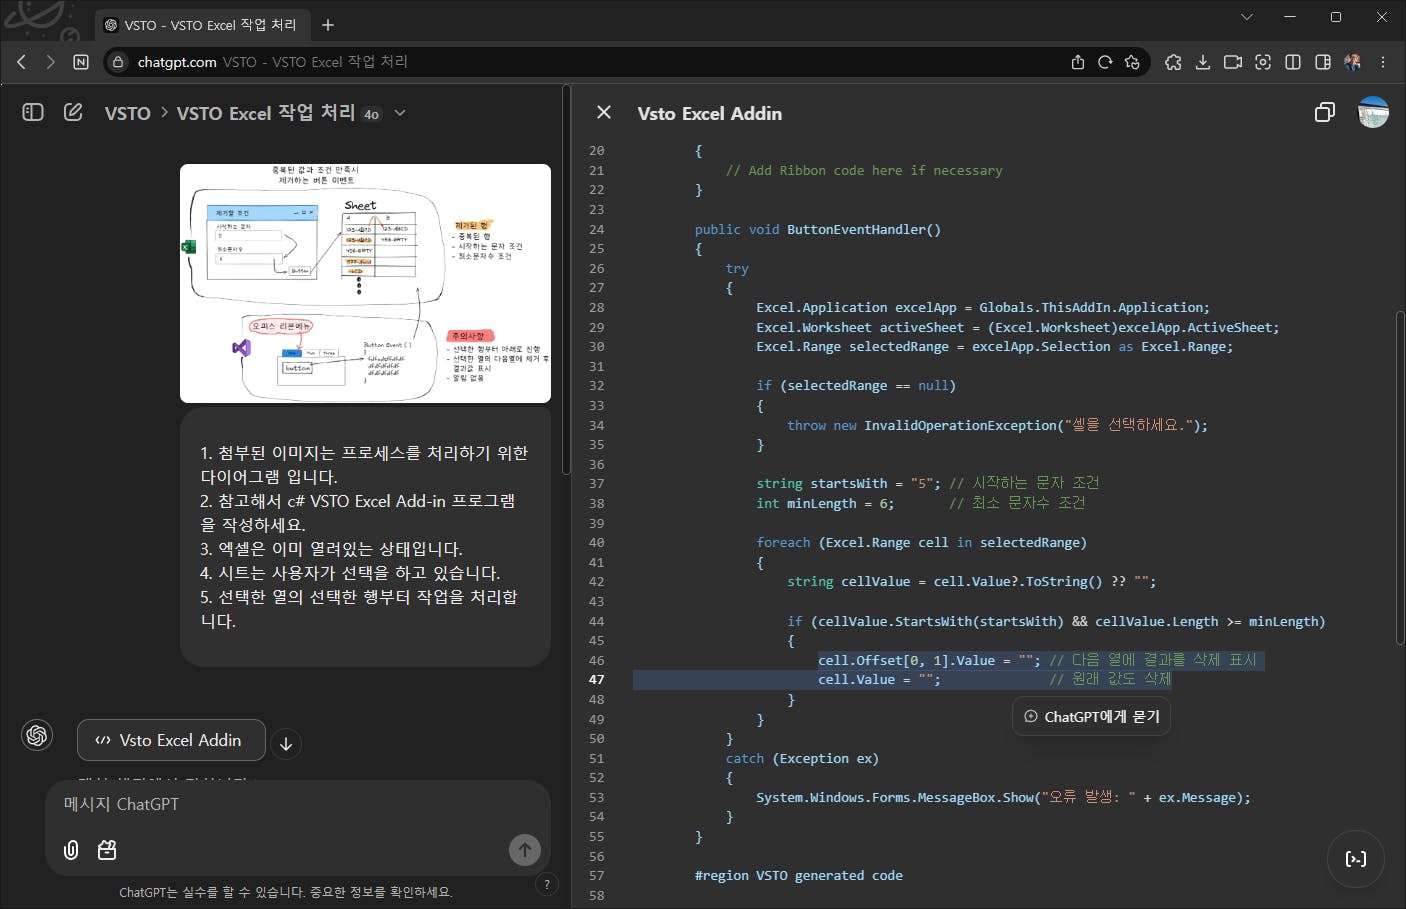Open the attached diagram image thumbnail
The height and width of the screenshot is (909, 1406).
365,283
